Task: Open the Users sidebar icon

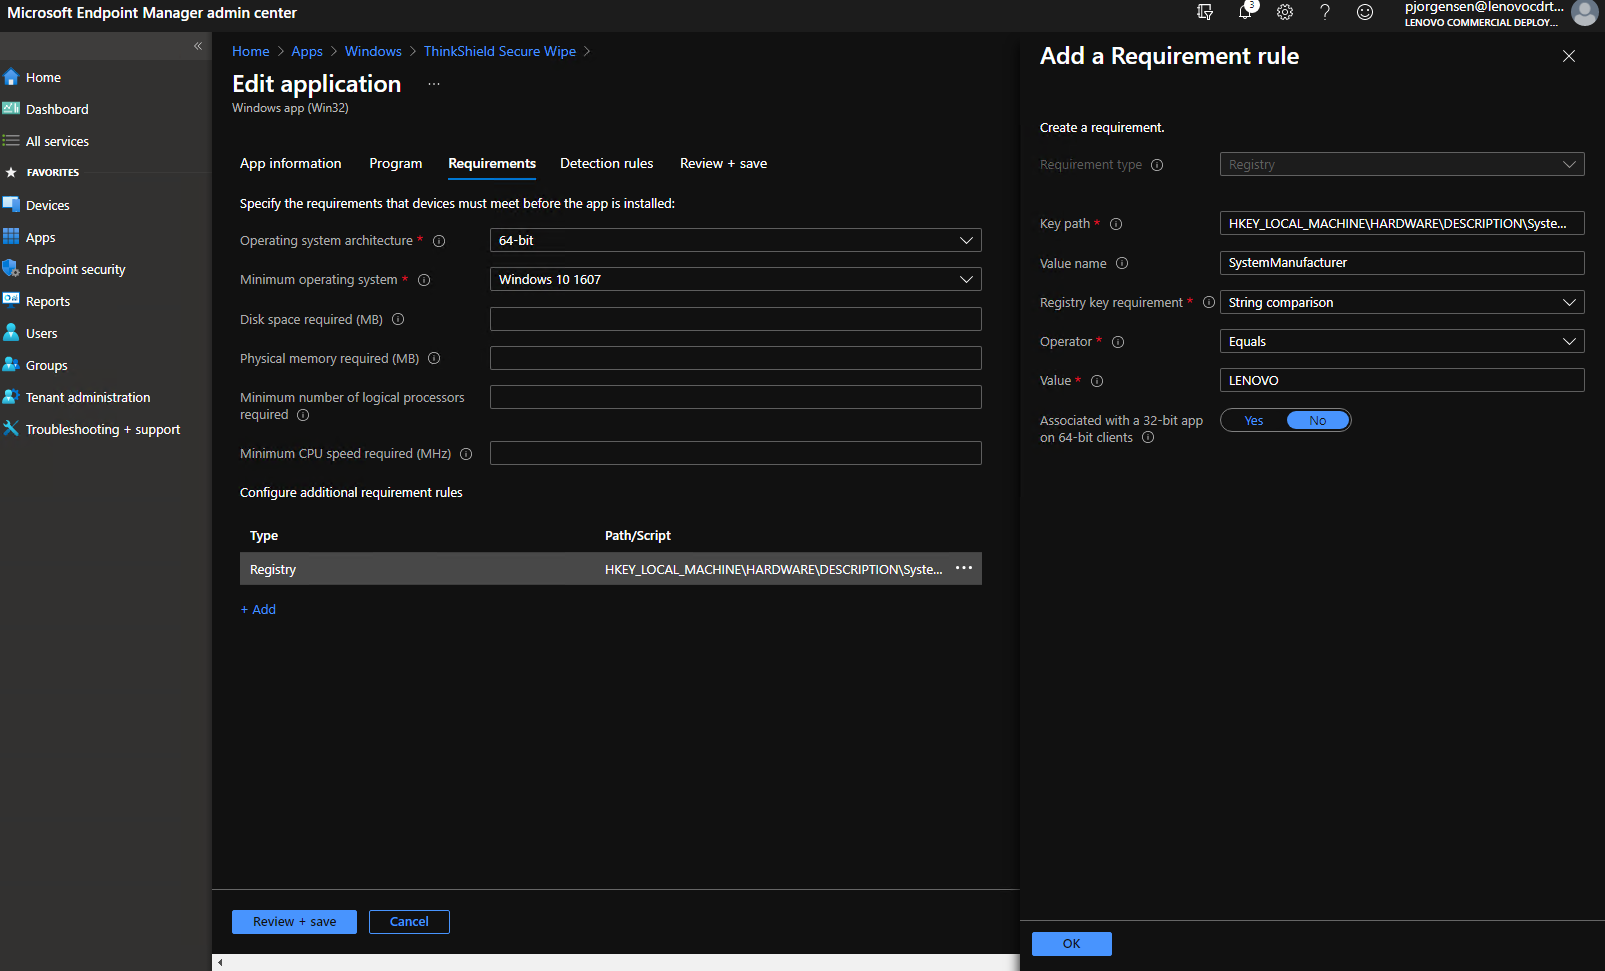Action: point(11,333)
